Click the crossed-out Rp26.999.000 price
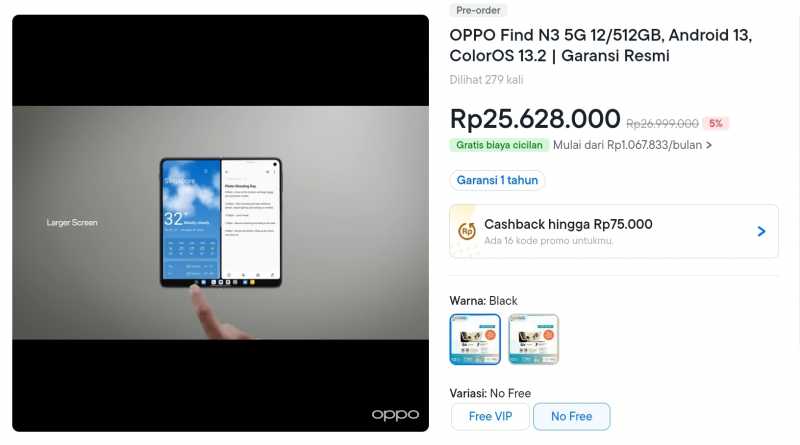This screenshot has height=445, width=800. 662,123
